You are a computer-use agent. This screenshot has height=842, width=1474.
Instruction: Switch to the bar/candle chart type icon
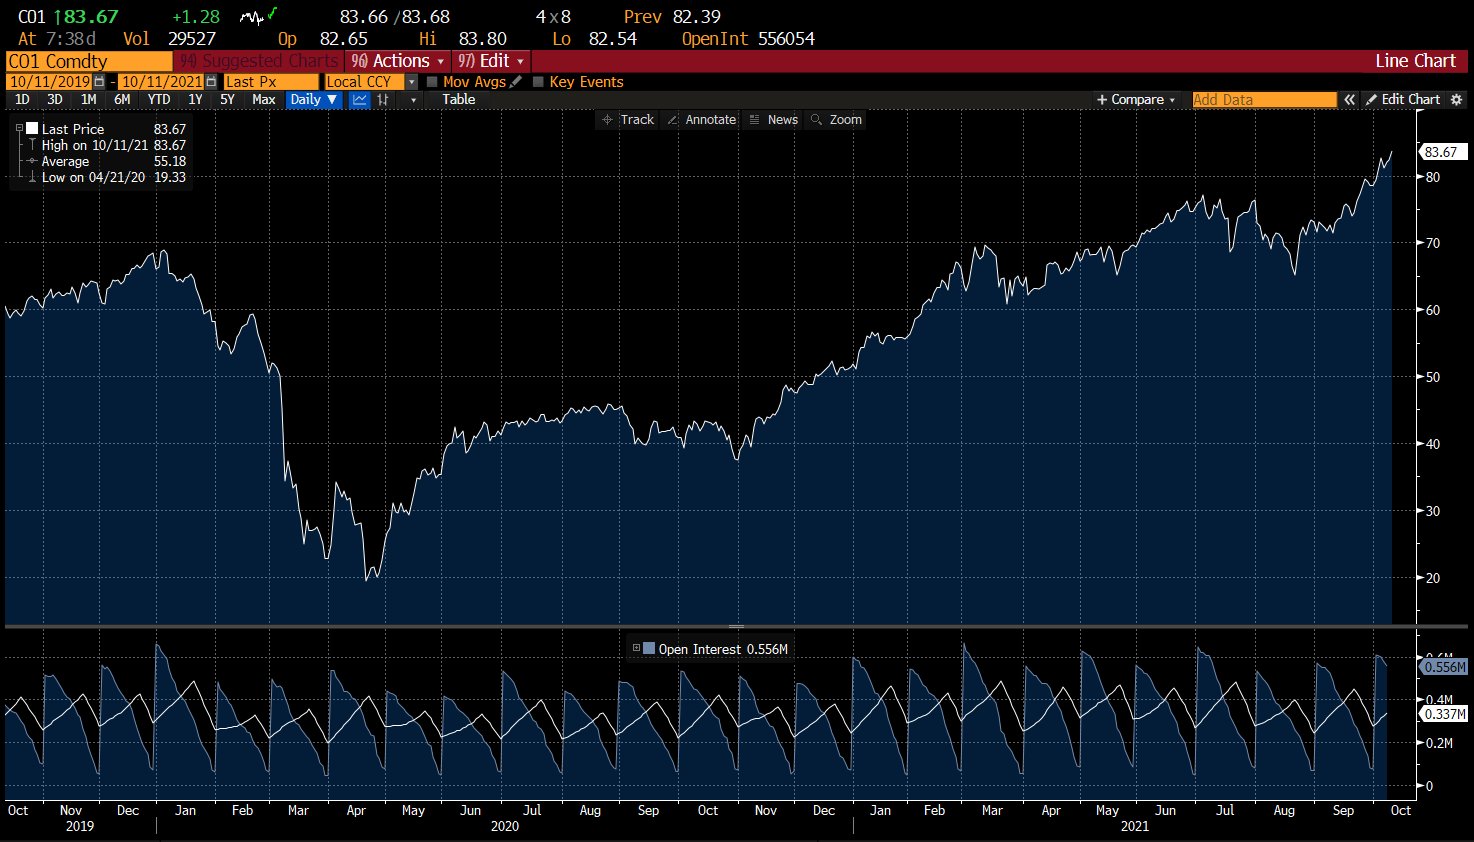383,100
